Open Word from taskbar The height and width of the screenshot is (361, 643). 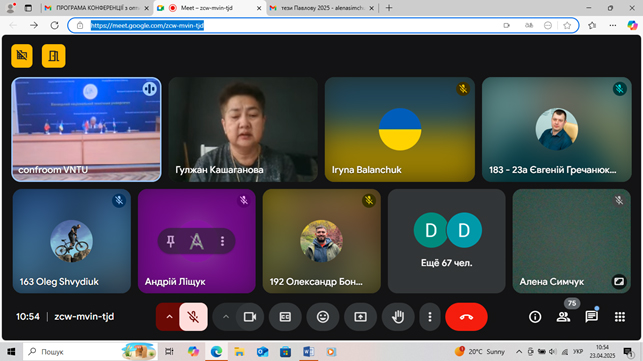308,352
